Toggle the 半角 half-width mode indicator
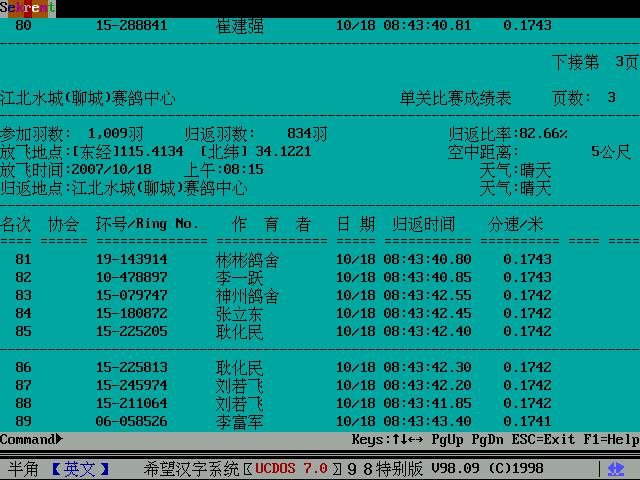640x480 pixels. (x=24, y=468)
